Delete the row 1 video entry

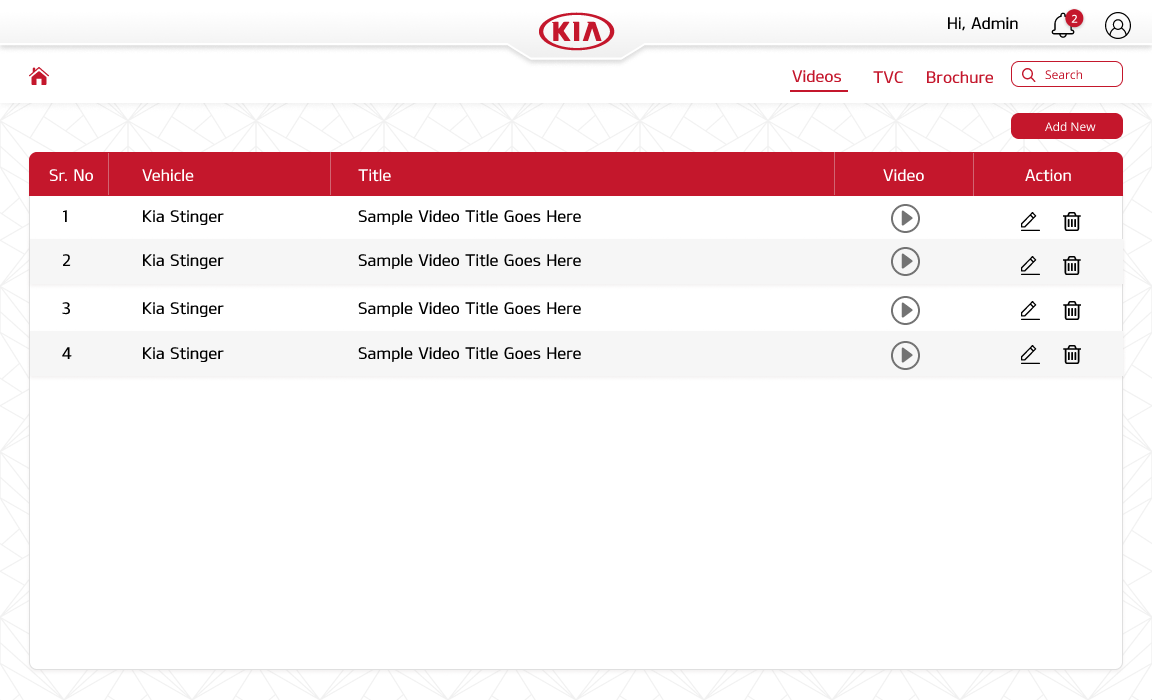pyautogui.click(x=1071, y=221)
